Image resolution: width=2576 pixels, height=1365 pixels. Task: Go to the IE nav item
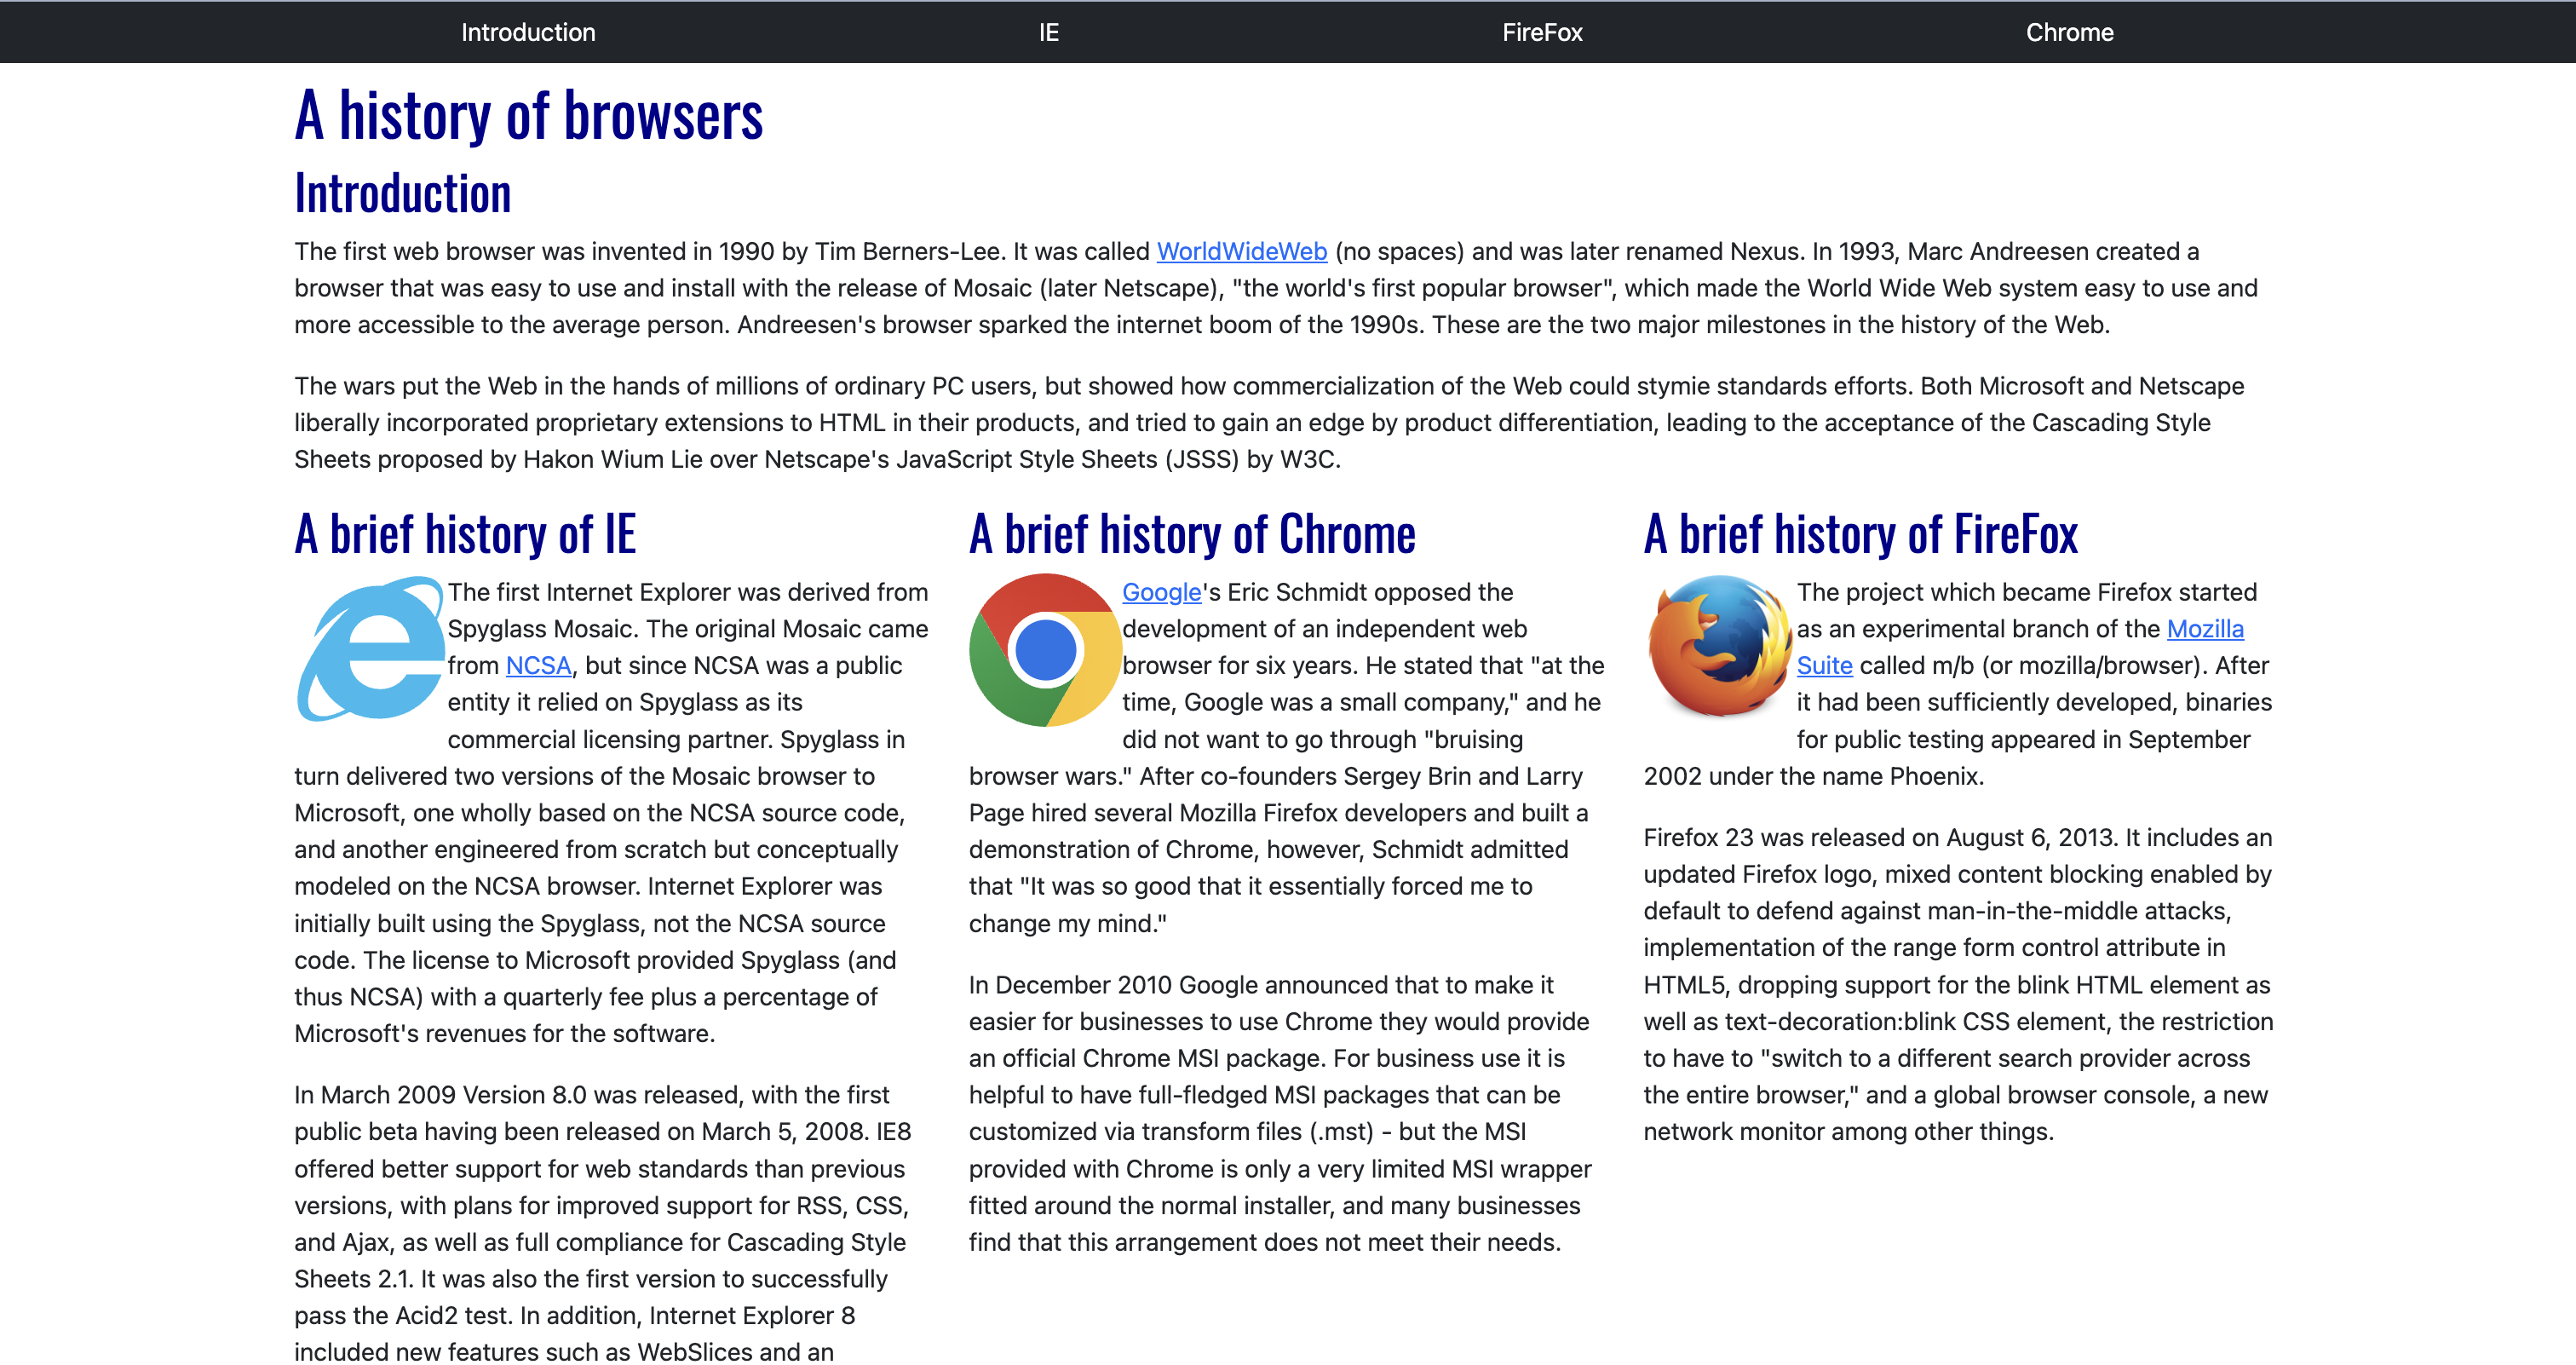[1048, 32]
